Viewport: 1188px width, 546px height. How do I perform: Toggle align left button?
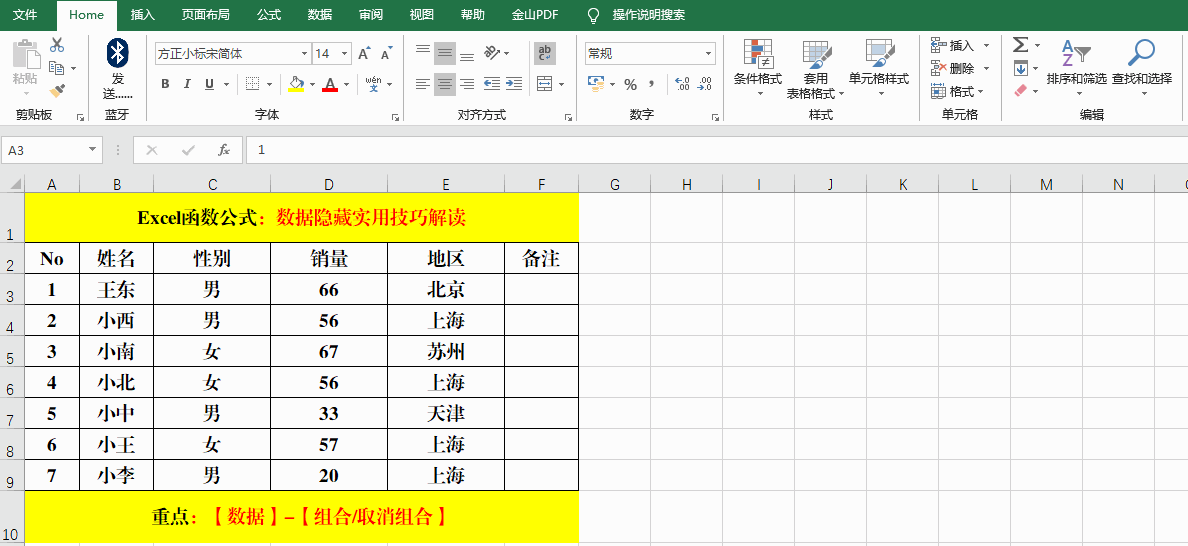point(423,84)
